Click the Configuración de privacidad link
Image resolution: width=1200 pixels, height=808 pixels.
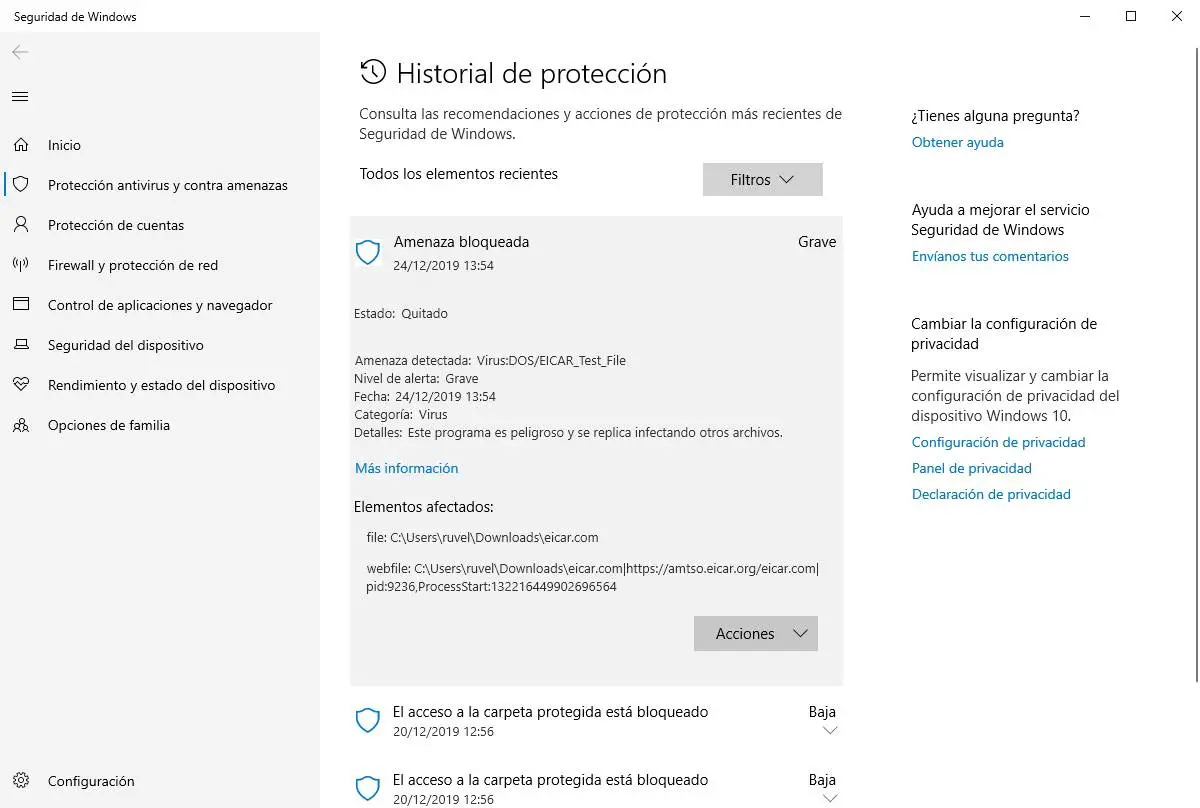point(998,442)
